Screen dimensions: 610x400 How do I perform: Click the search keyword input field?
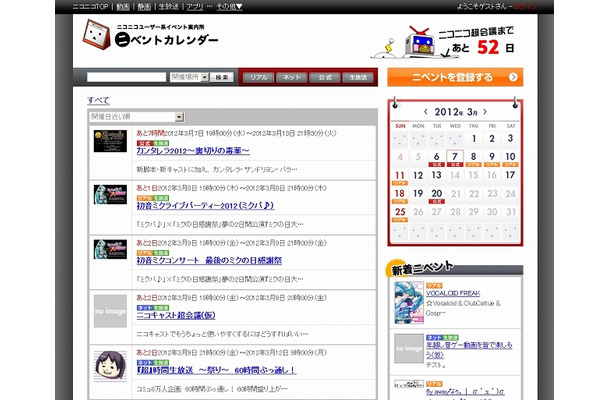126,77
